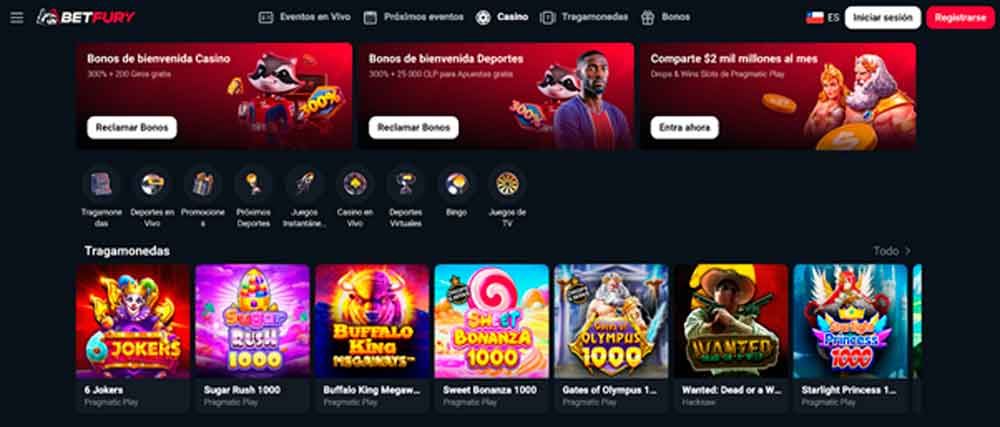
Task: Open the Juegos de TV wheel icon
Action: coord(508,184)
